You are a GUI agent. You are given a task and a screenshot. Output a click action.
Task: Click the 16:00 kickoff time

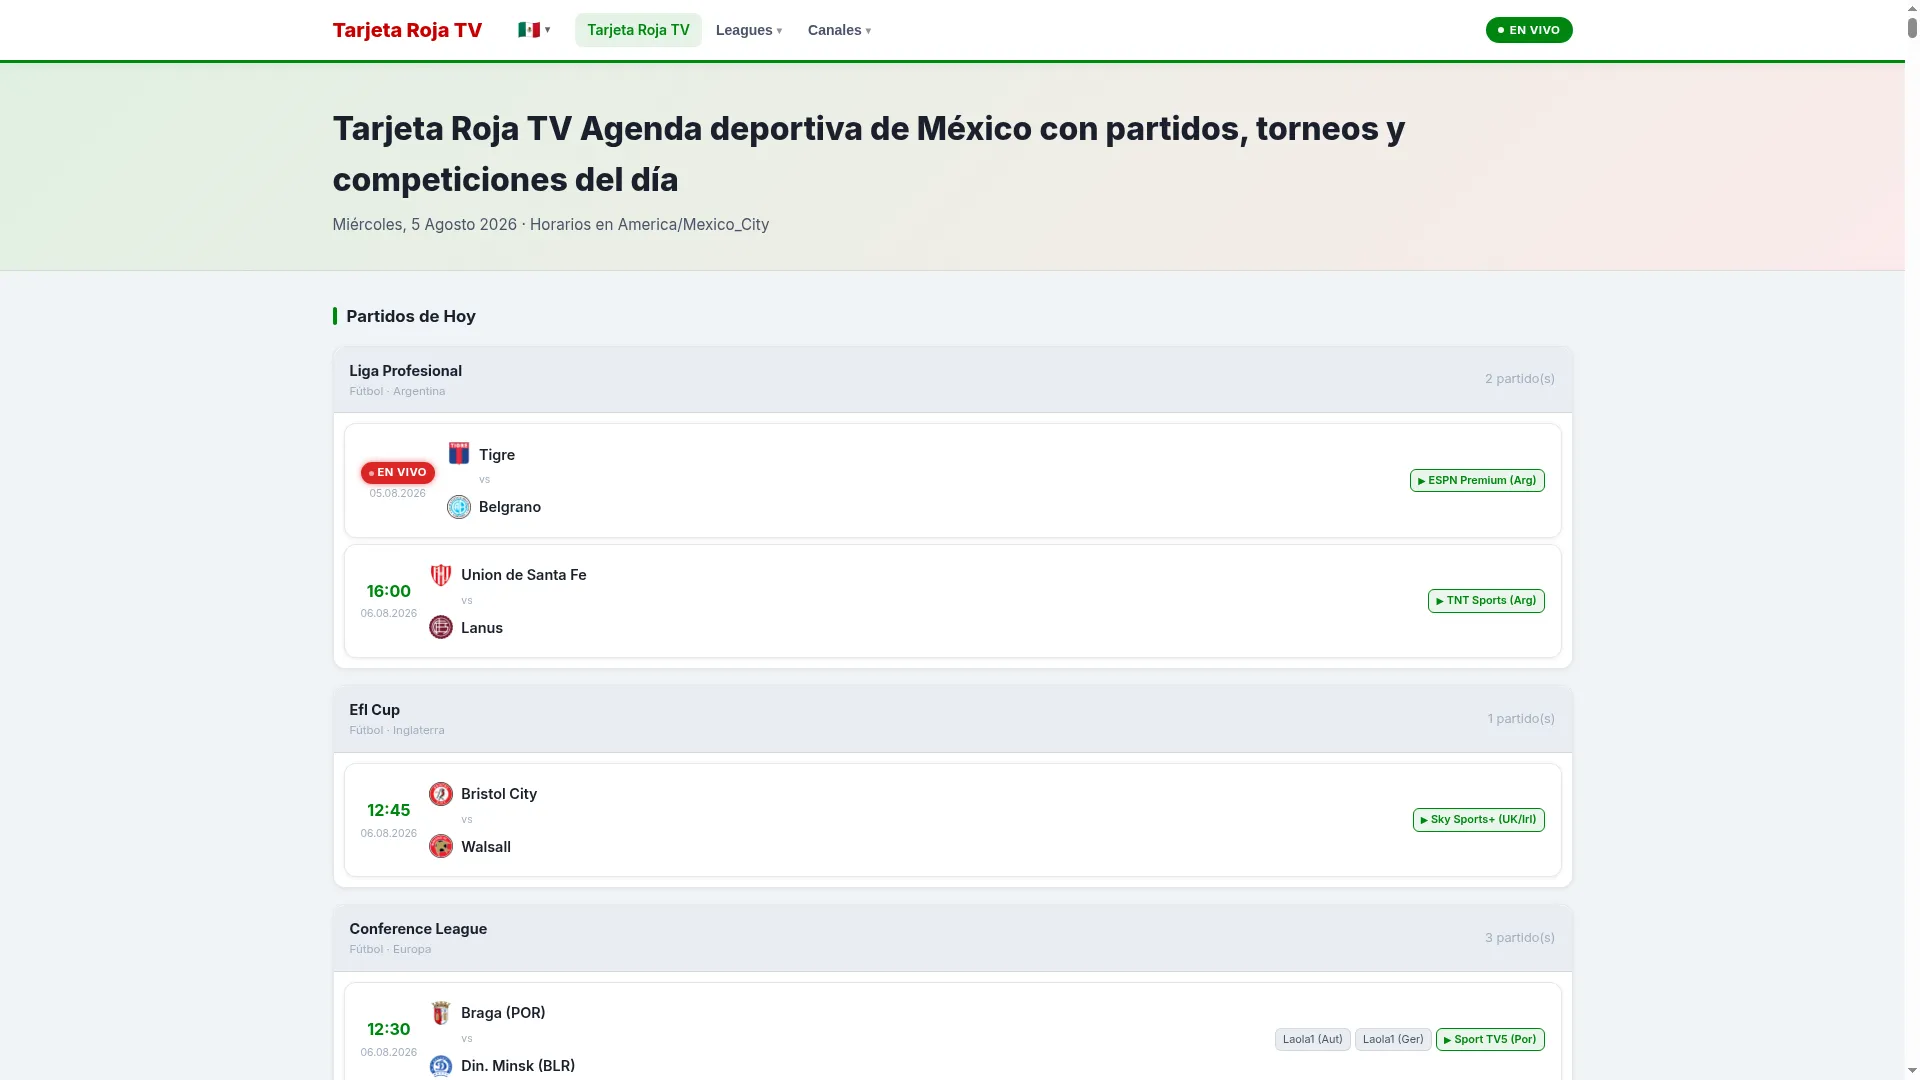[x=388, y=591]
